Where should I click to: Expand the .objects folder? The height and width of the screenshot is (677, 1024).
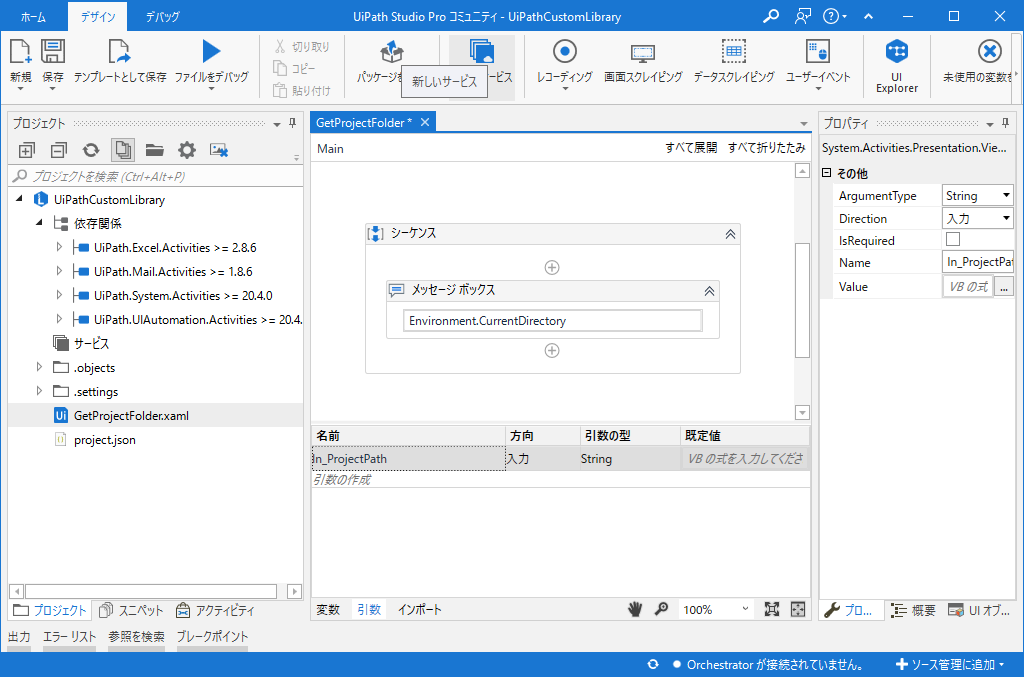(x=39, y=367)
